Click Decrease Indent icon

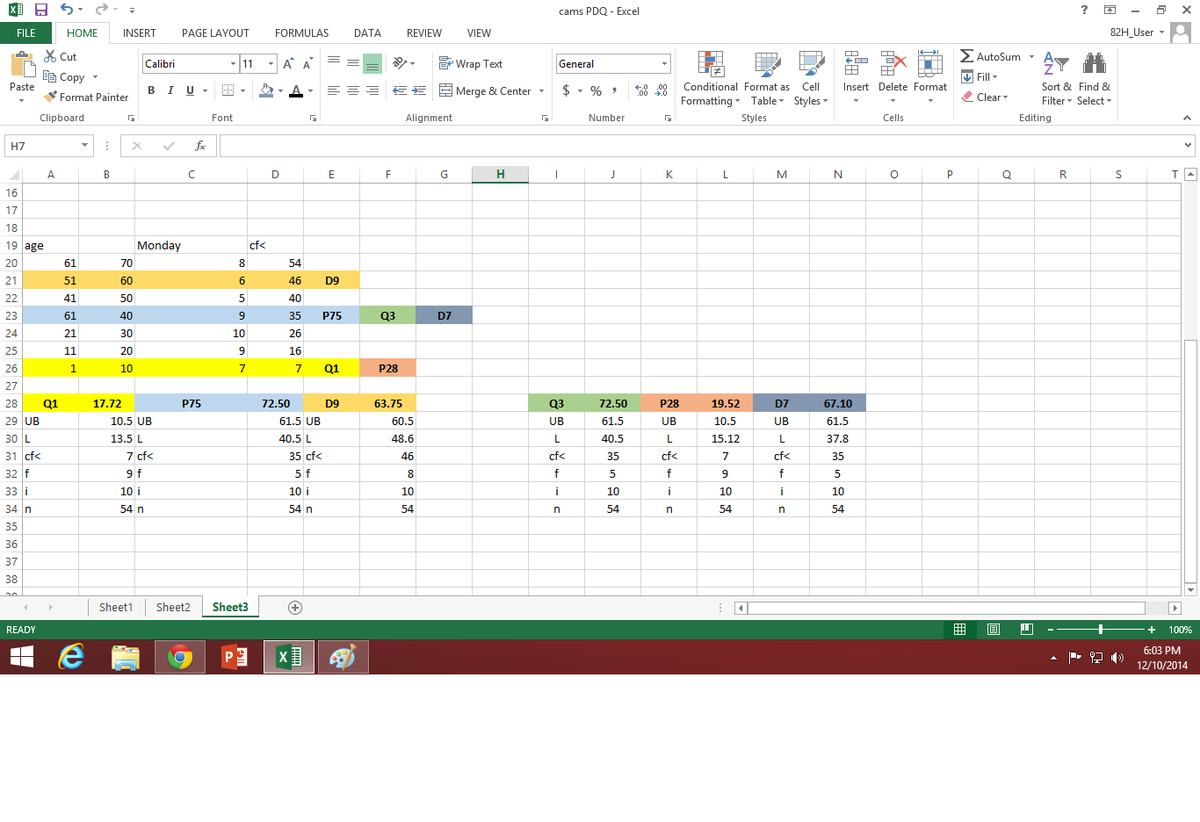tap(398, 91)
